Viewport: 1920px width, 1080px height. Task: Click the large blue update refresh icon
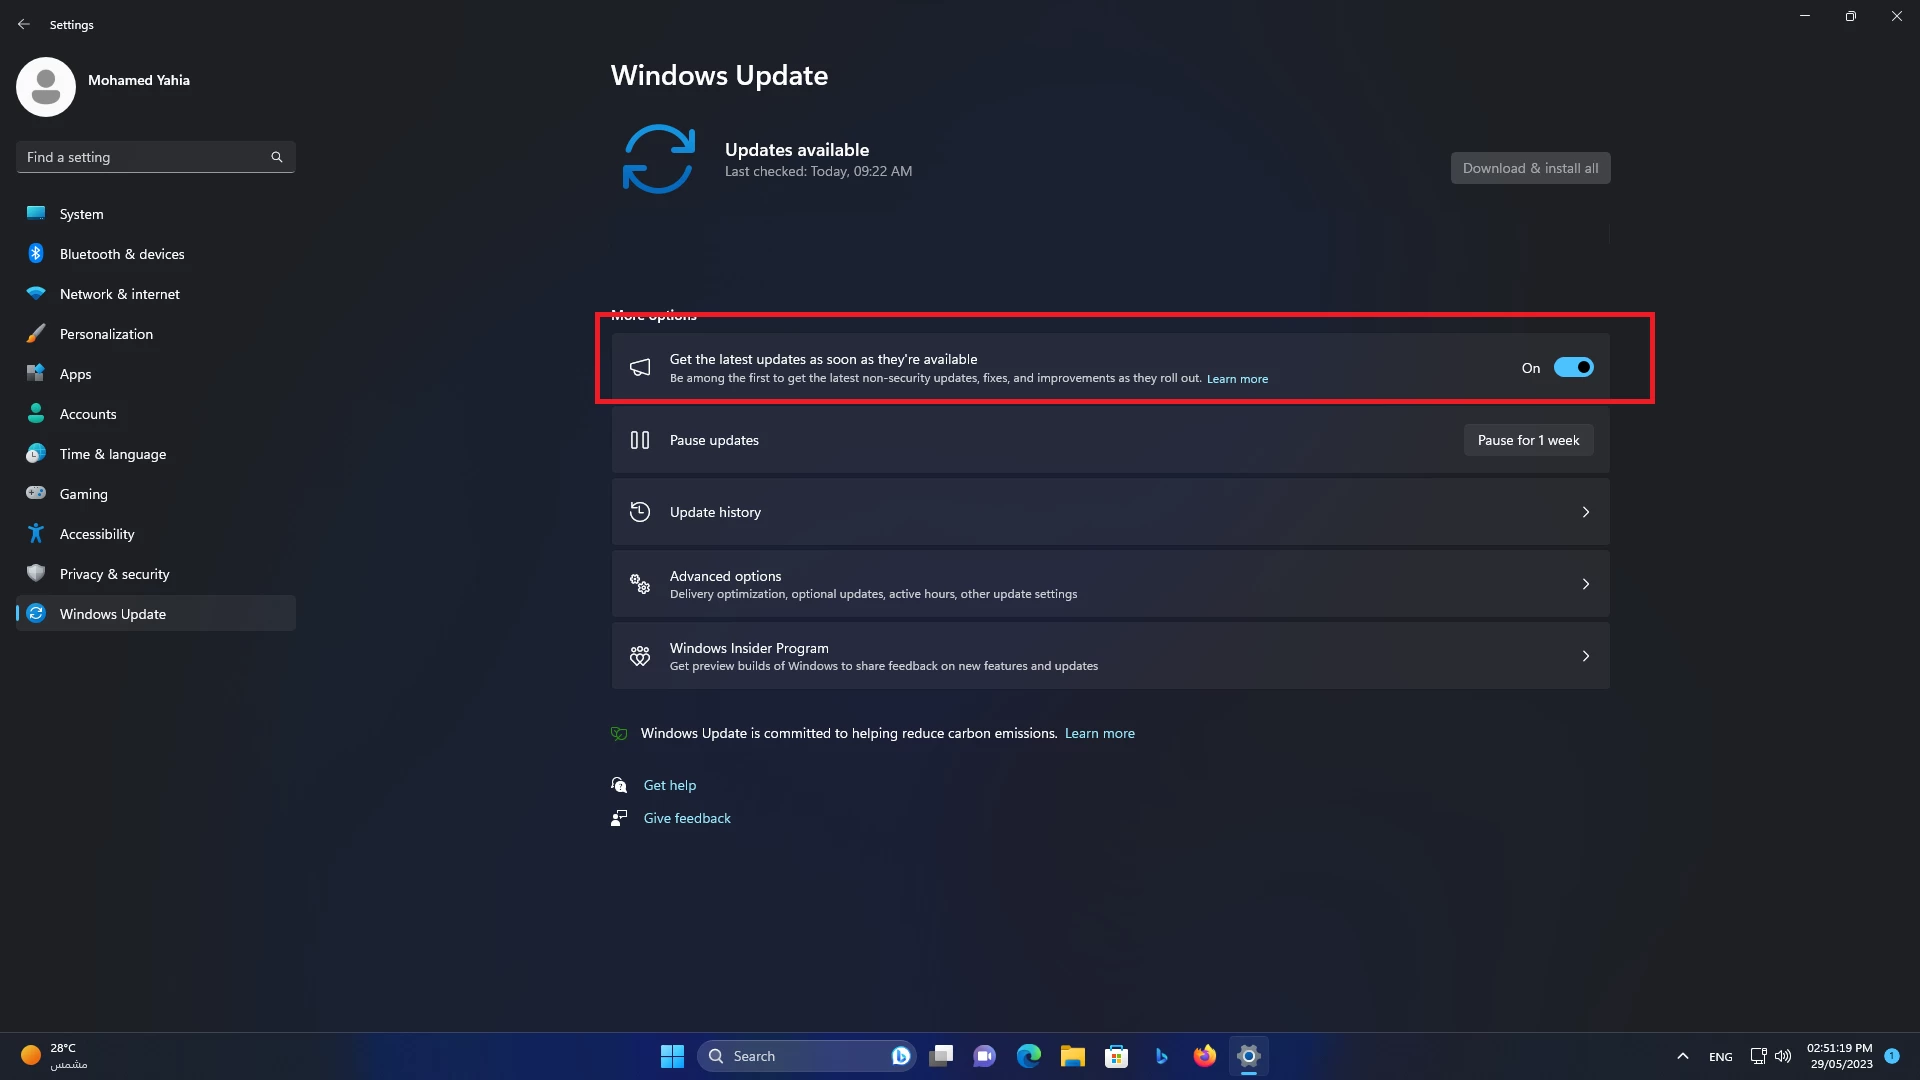click(659, 159)
